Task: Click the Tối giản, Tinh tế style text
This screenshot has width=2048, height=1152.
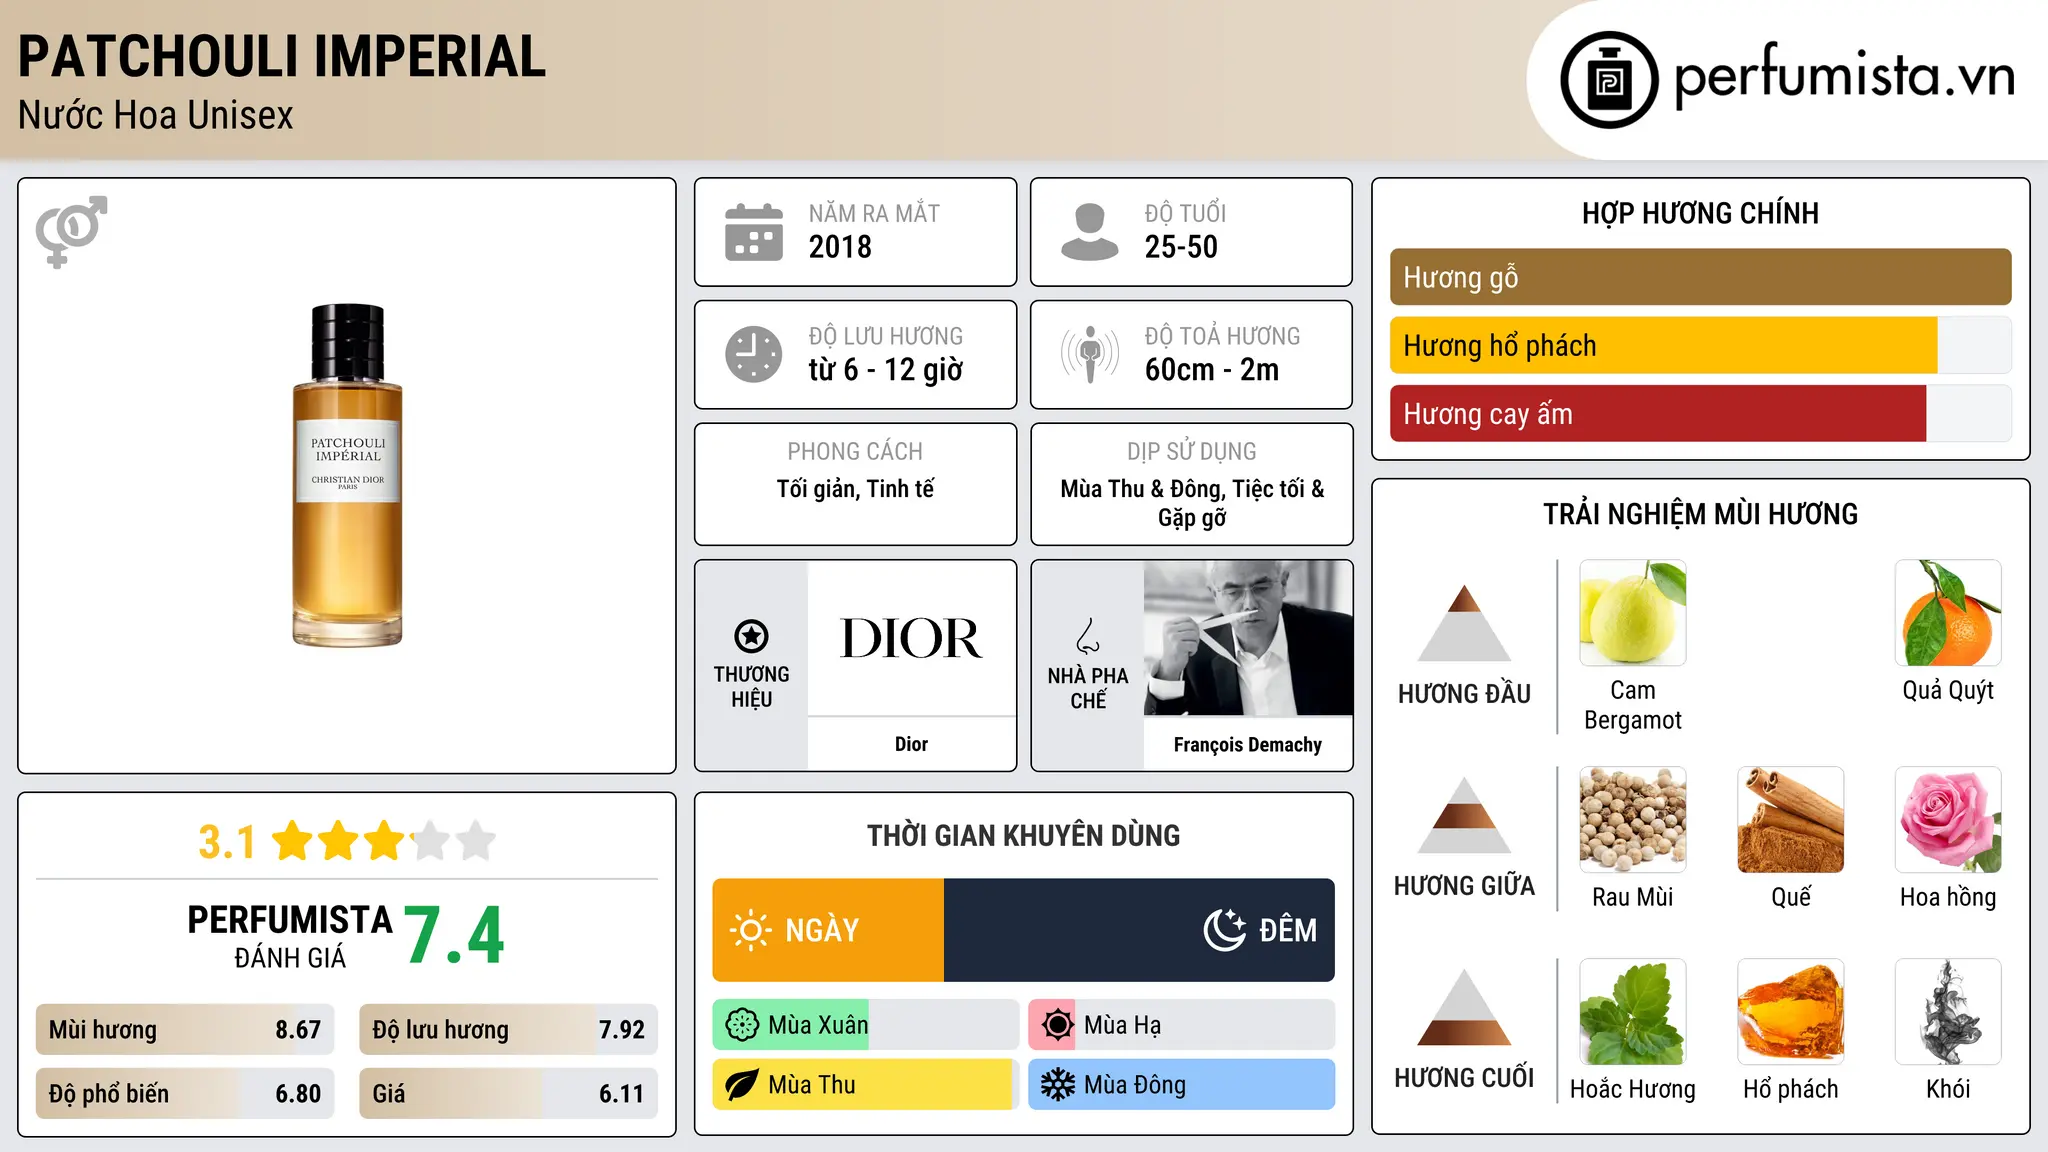Action: pyautogui.click(x=855, y=489)
